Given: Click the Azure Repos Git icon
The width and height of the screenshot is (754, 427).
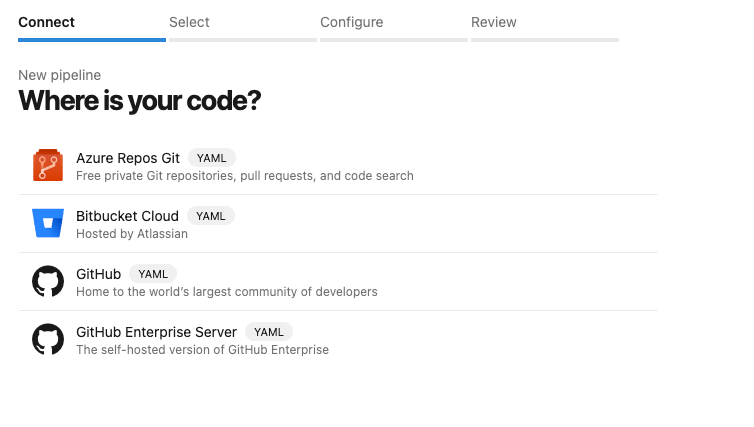Looking at the screenshot, I should (x=48, y=165).
